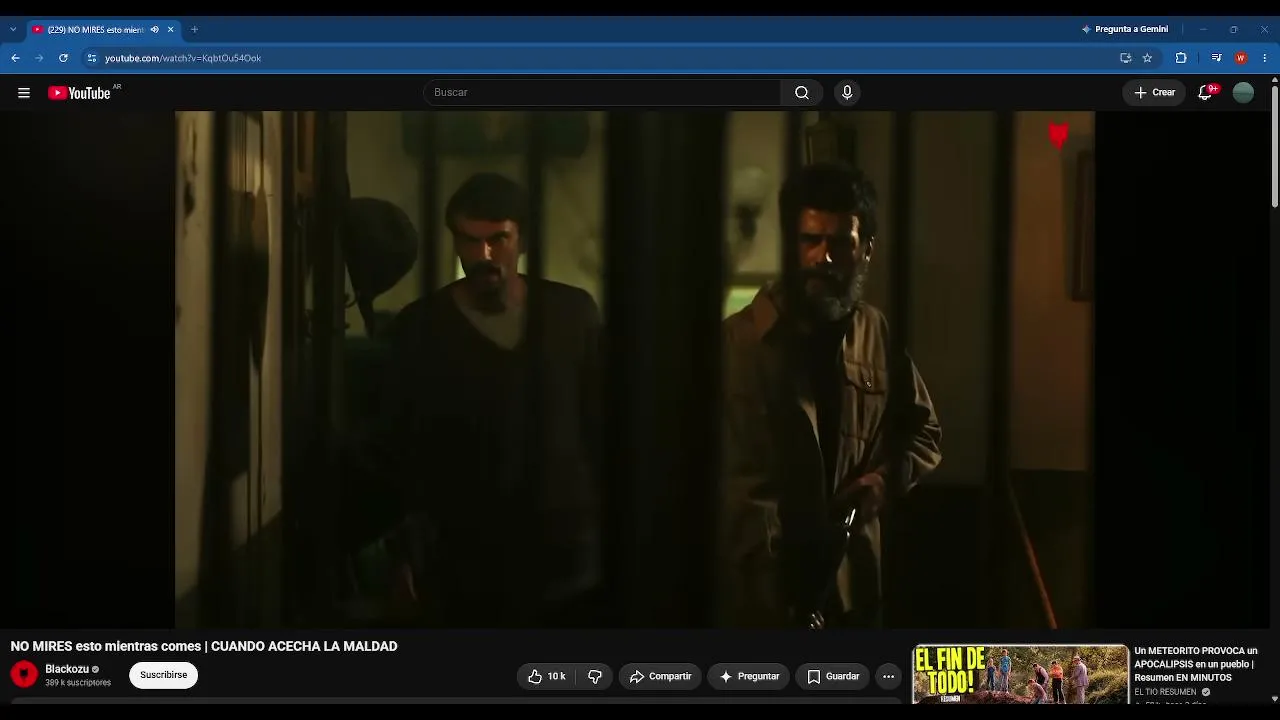
Task: Click the Crear button
Action: 1155,93
